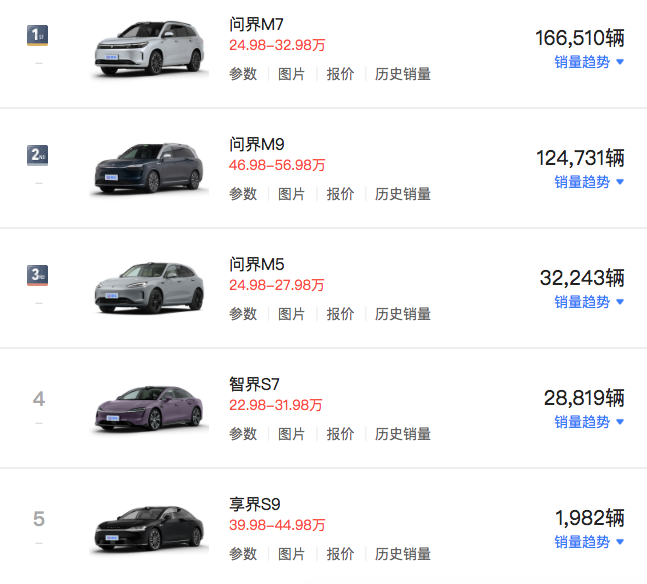Open 历史销量 for 享界S9
This screenshot has width=647, height=584.
(403, 554)
